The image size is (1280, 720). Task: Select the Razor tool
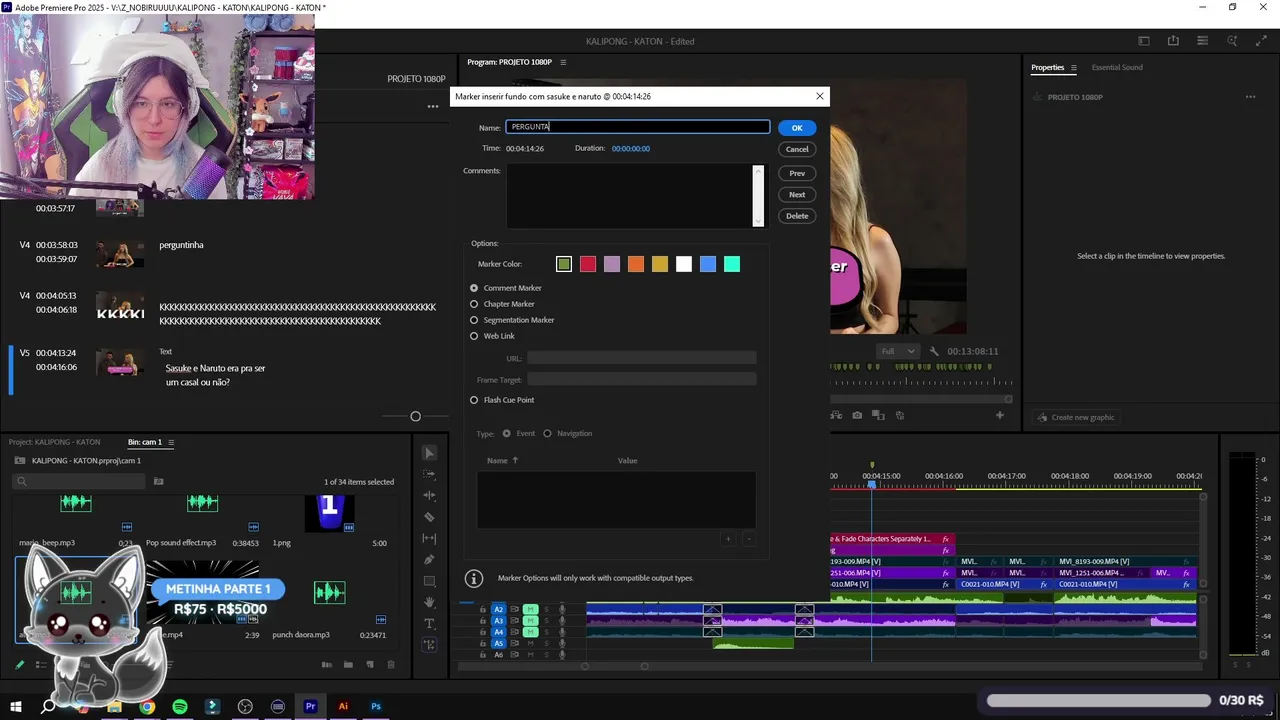[x=429, y=517]
